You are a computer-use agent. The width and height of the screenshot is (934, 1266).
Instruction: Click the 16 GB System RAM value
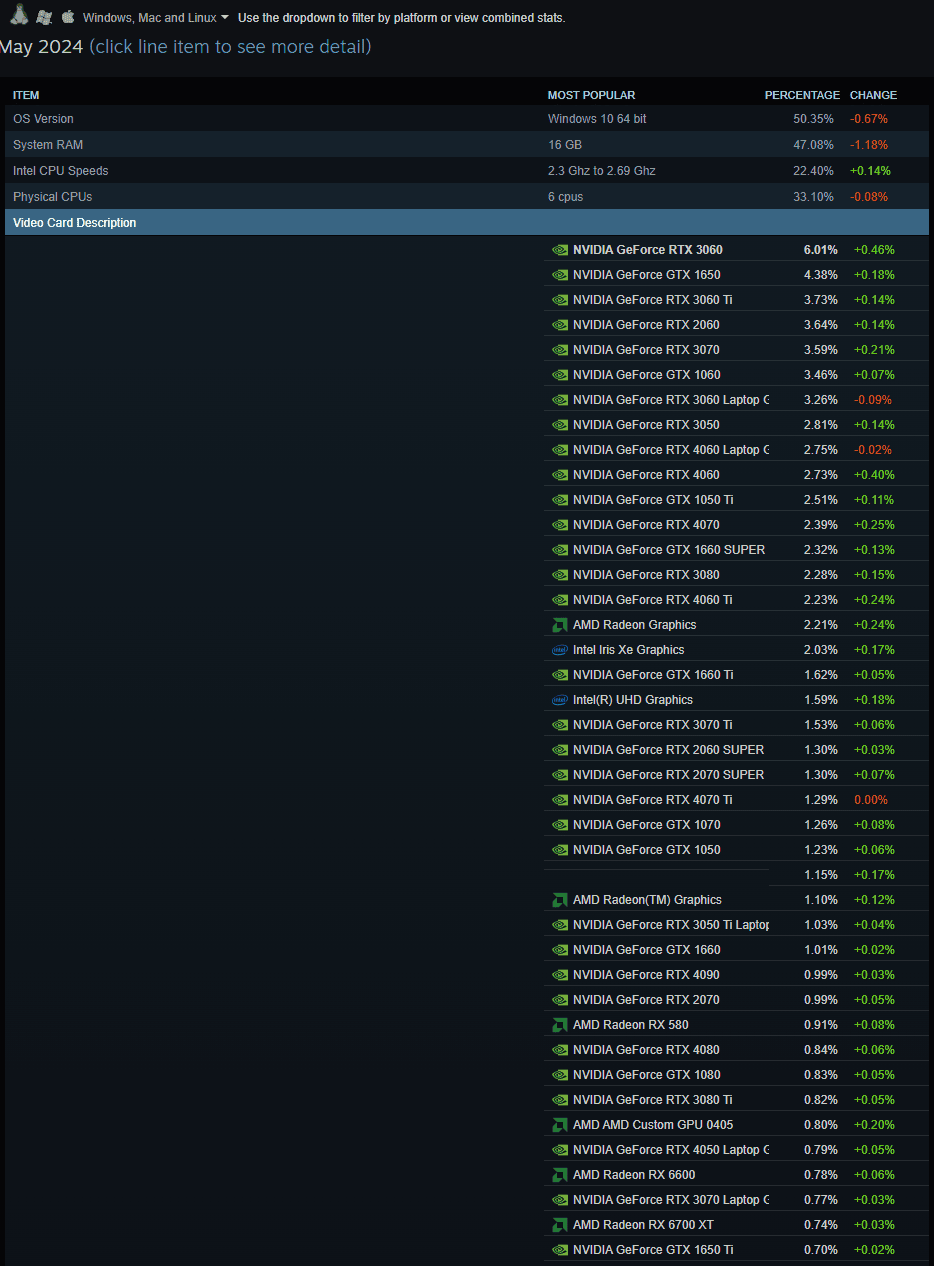[565, 145]
